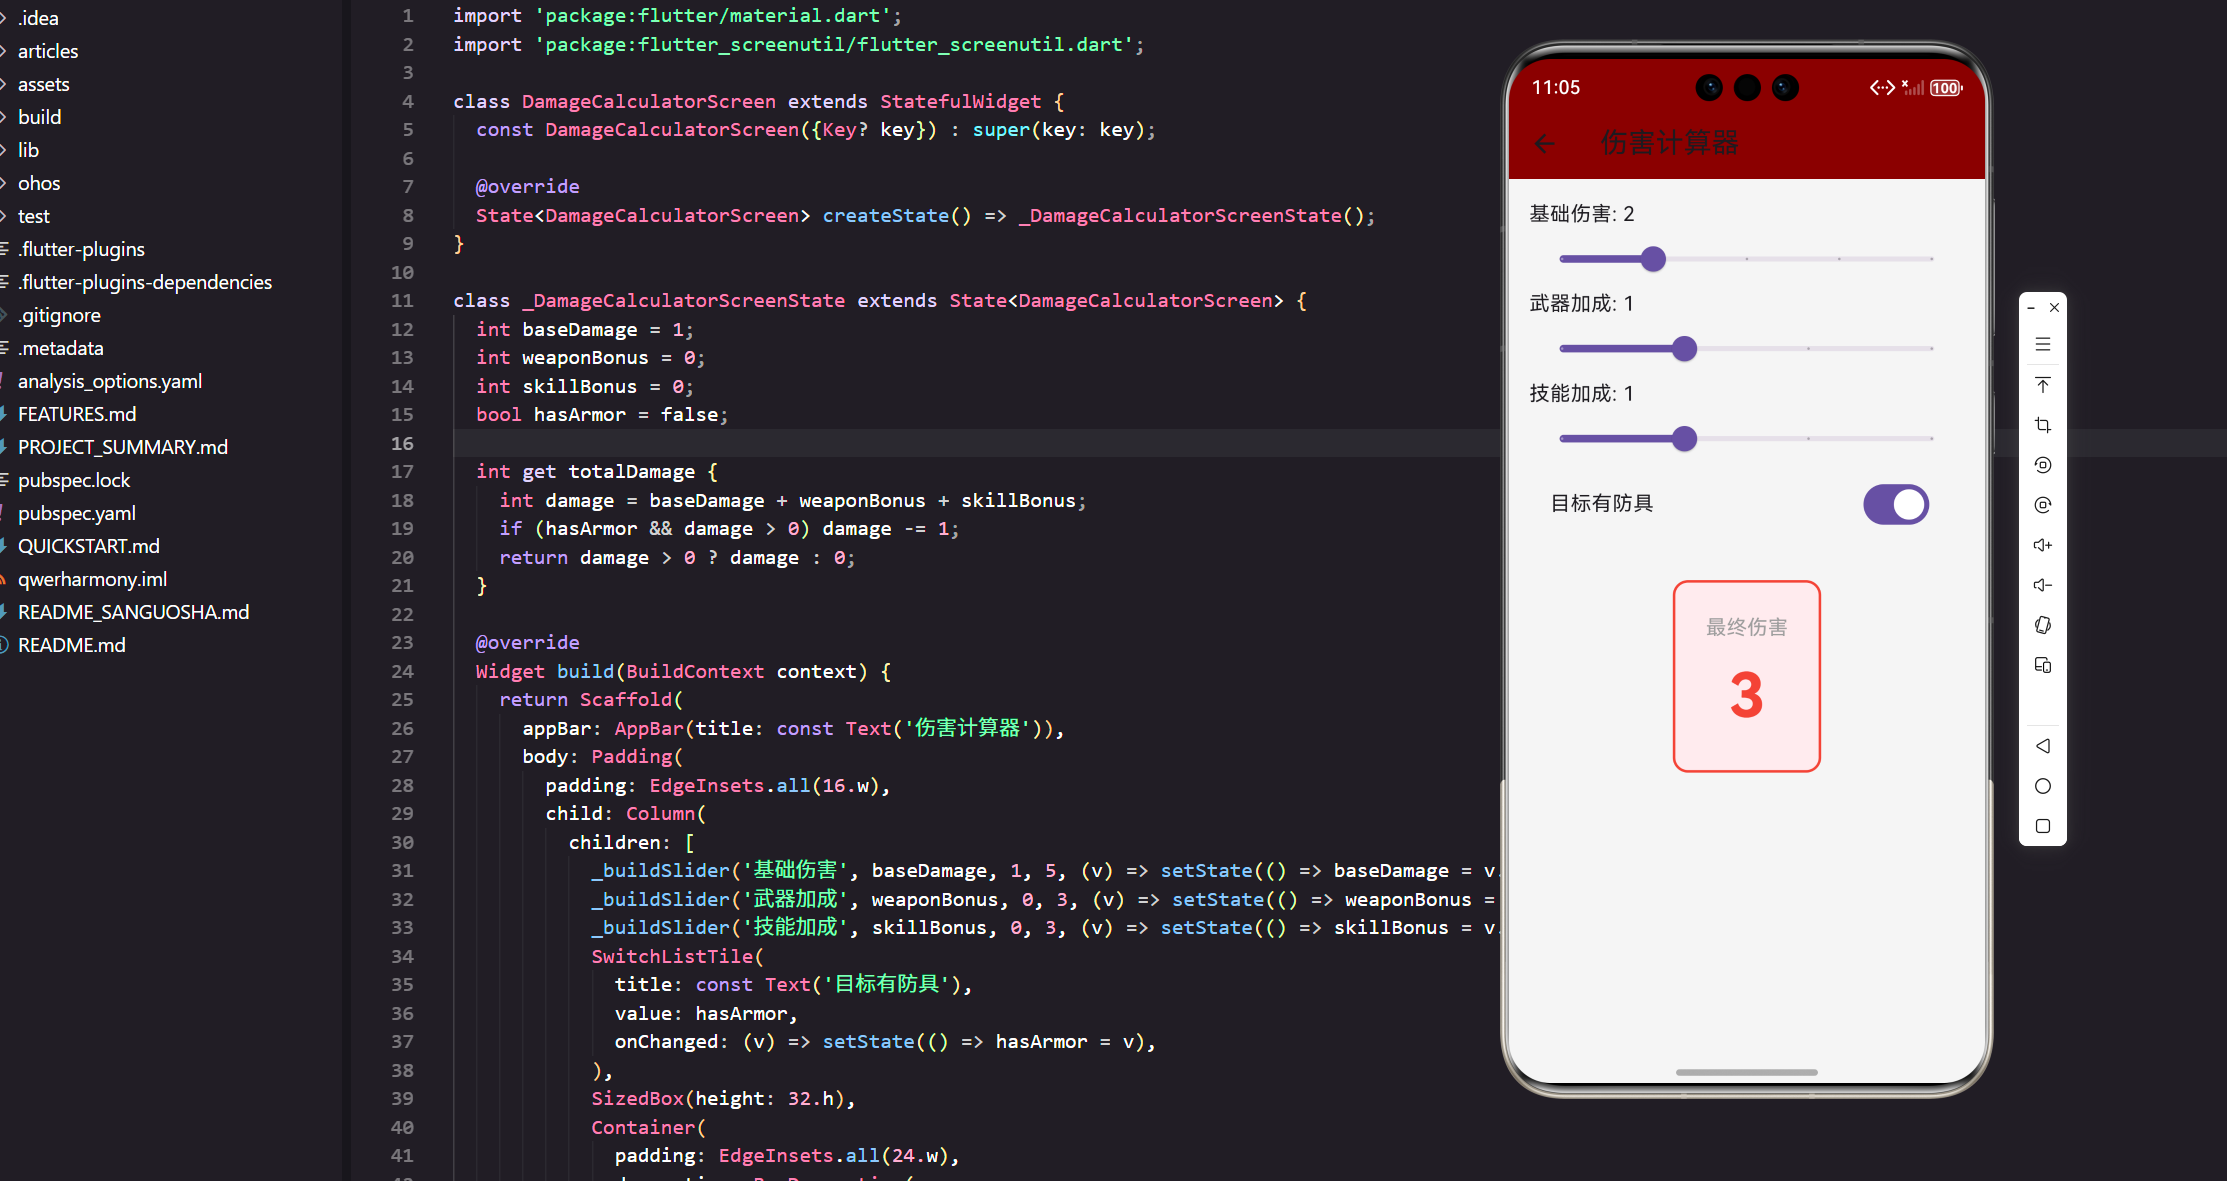Decrease emulator volume with speaker minus icon
The image size is (2227, 1181).
[x=2043, y=585]
